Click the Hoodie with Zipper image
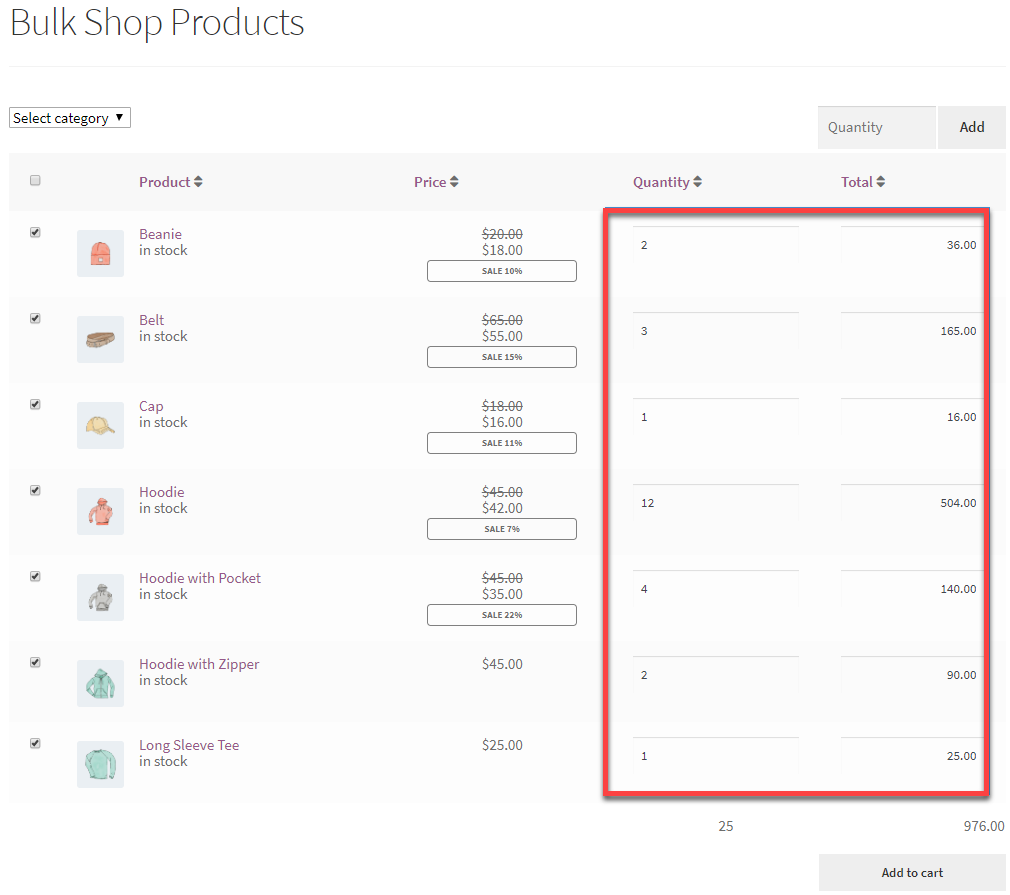The image size is (1010, 895). [100, 683]
